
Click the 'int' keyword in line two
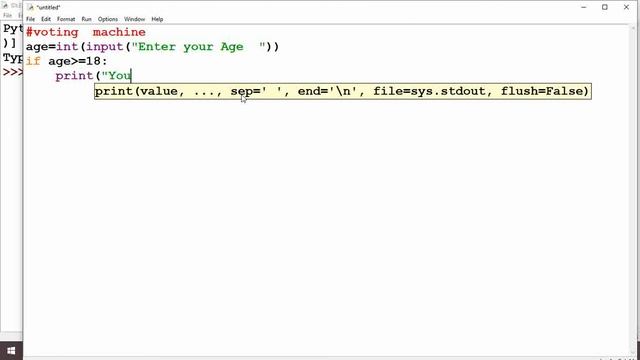pyautogui.click(x=67, y=47)
